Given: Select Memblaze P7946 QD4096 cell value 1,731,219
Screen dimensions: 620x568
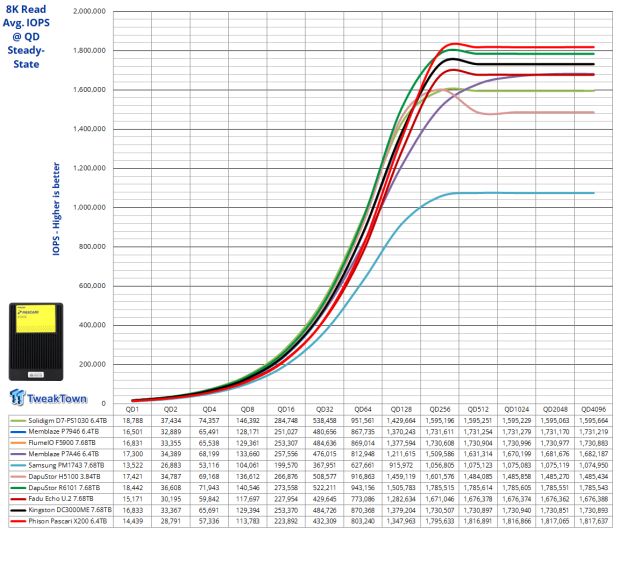Looking at the screenshot, I should click(x=594, y=432).
